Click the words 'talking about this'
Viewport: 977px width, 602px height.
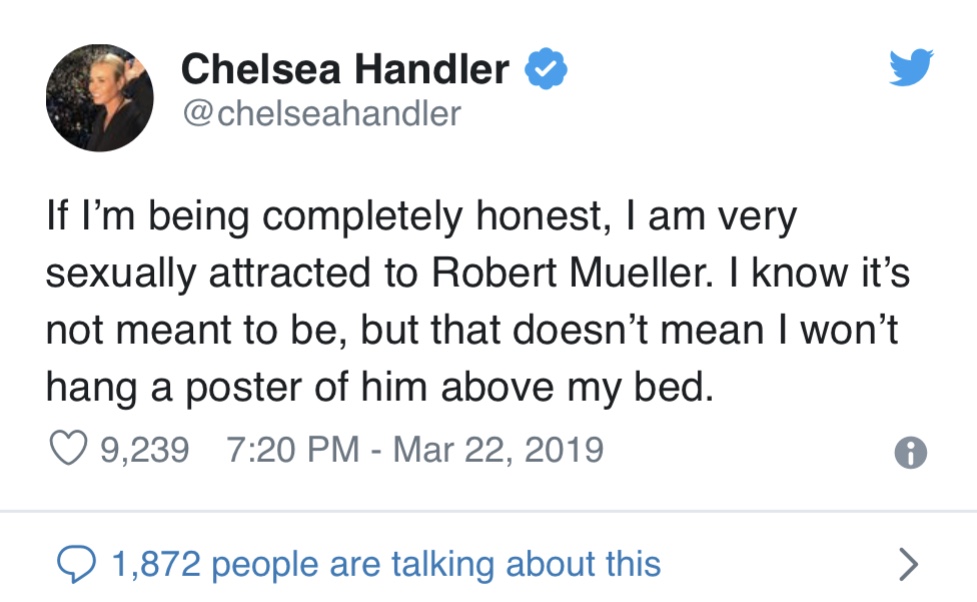click(526, 564)
